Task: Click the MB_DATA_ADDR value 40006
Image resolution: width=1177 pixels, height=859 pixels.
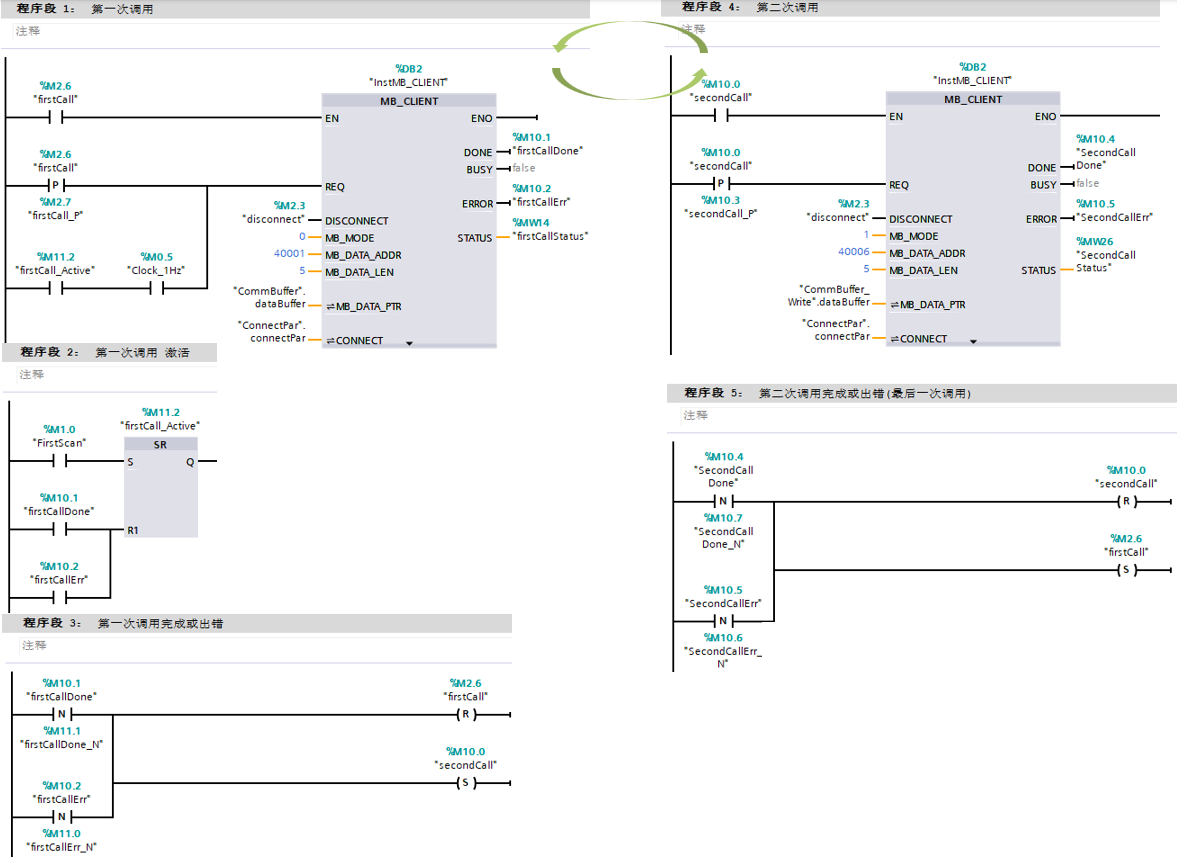Action: click(853, 252)
